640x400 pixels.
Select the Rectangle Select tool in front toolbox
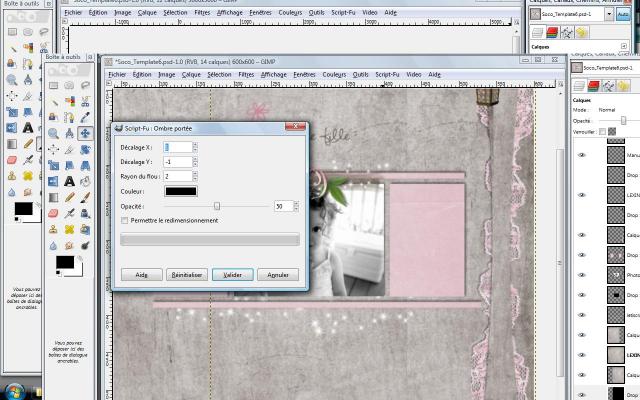click(x=53, y=85)
